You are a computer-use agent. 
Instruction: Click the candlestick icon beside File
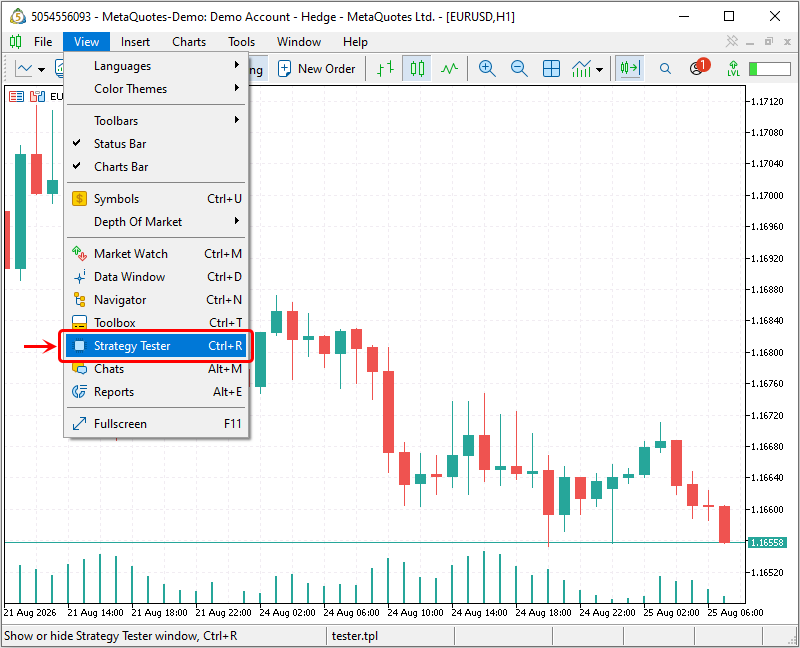[16, 41]
